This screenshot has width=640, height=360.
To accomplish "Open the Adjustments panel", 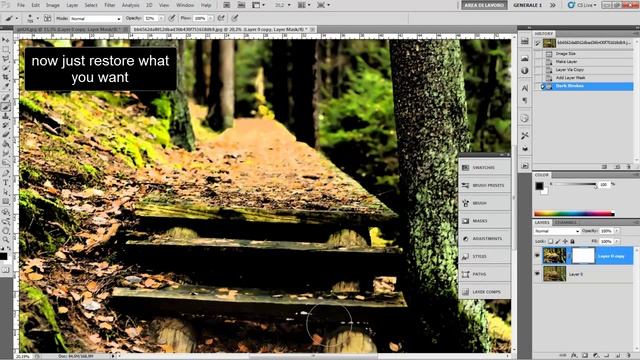I will click(x=484, y=238).
